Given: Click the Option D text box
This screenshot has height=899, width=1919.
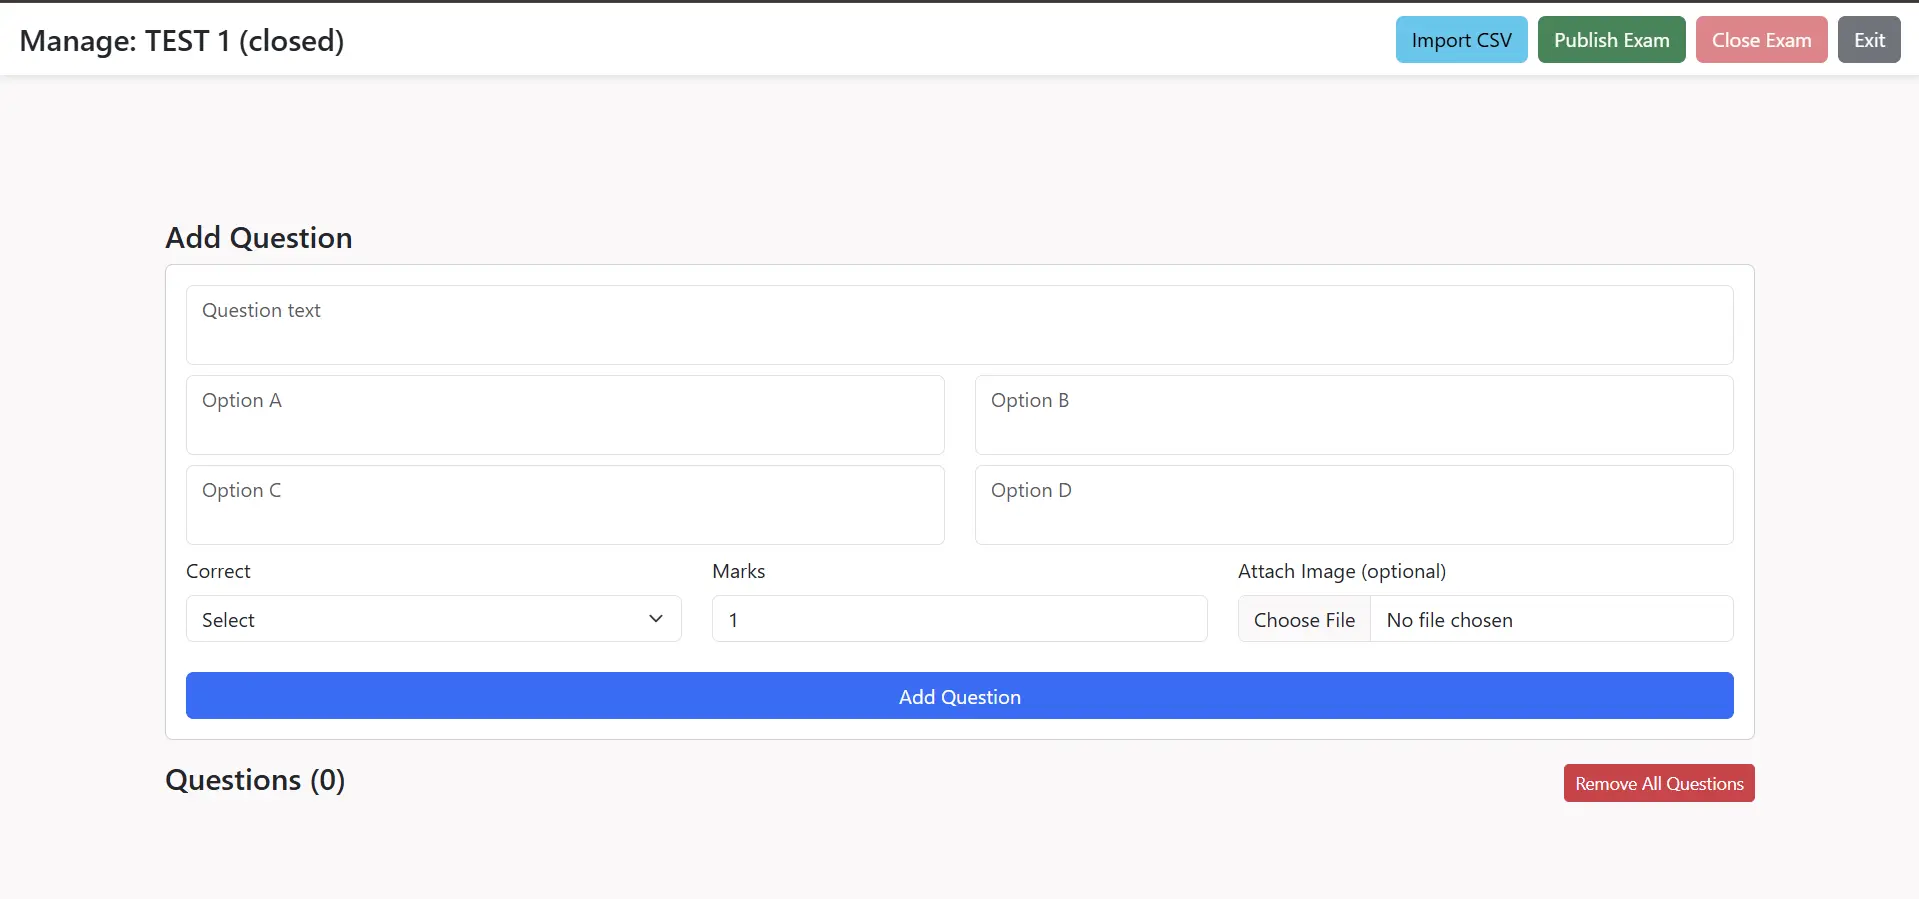Looking at the screenshot, I should click(x=1353, y=505).
